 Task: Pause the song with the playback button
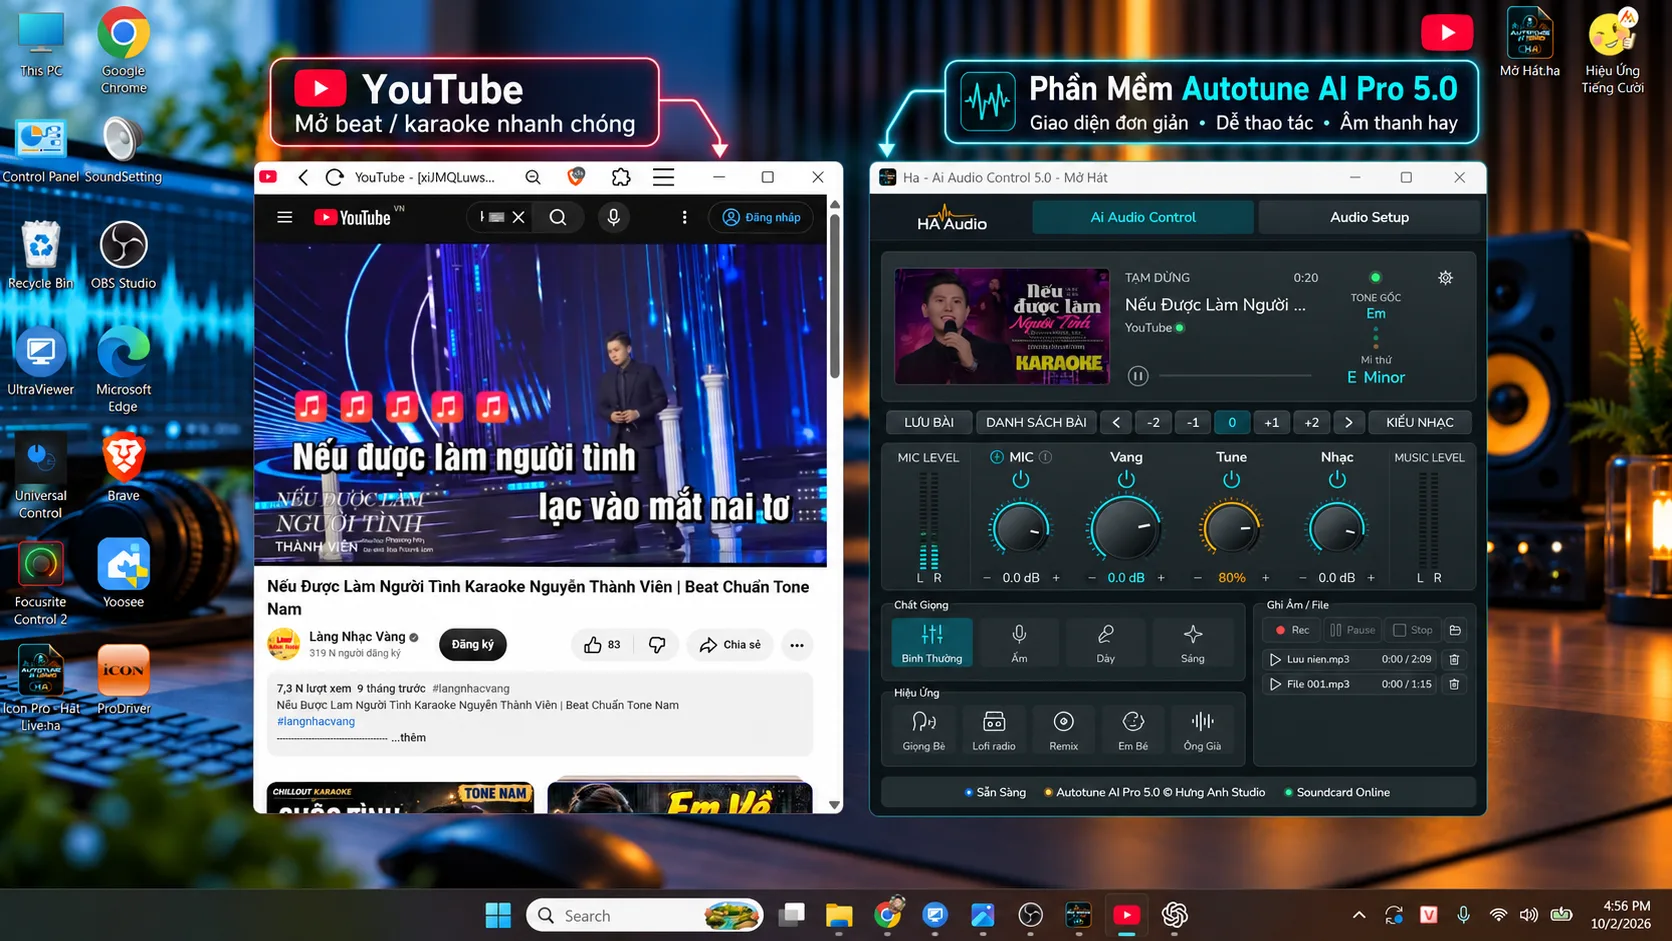pyautogui.click(x=1138, y=376)
